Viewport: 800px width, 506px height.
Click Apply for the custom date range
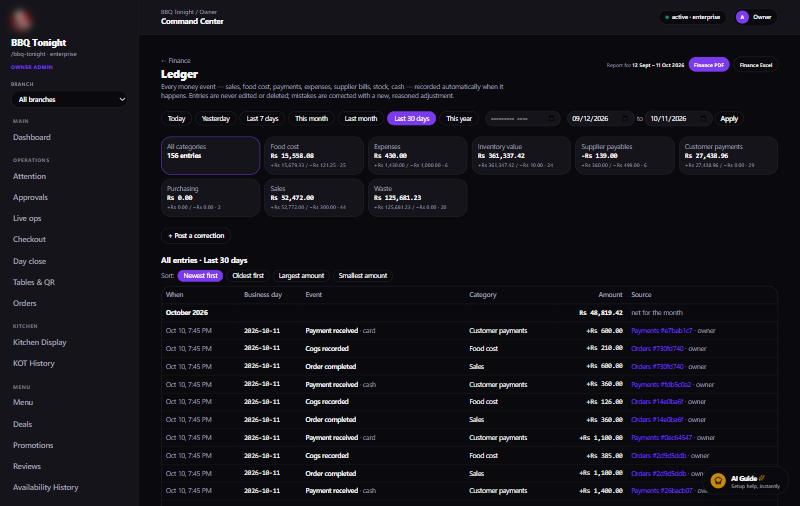(x=729, y=118)
